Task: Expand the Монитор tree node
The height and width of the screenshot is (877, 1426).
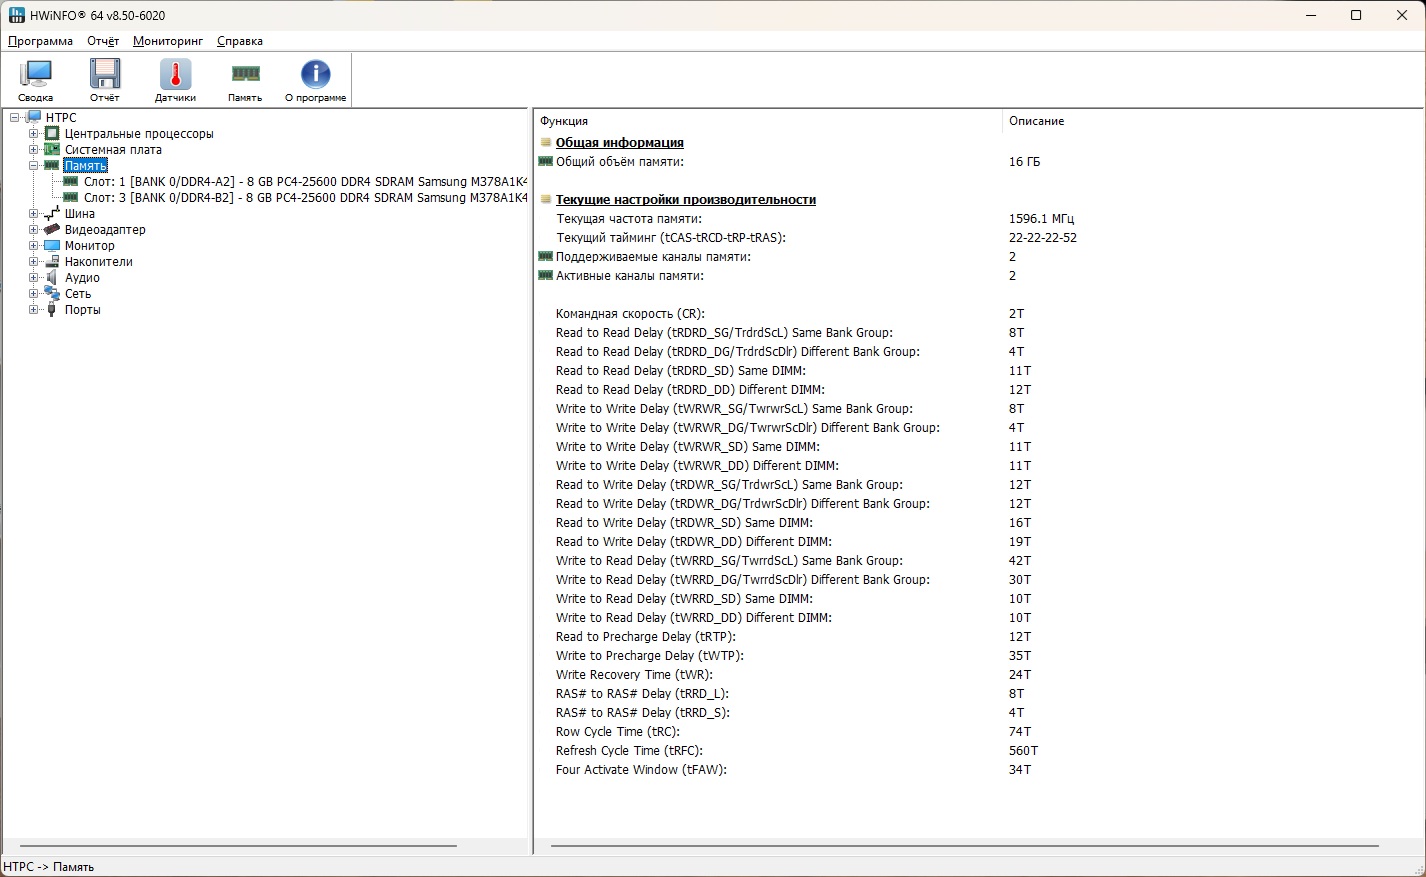Action: tap(34, 245)
